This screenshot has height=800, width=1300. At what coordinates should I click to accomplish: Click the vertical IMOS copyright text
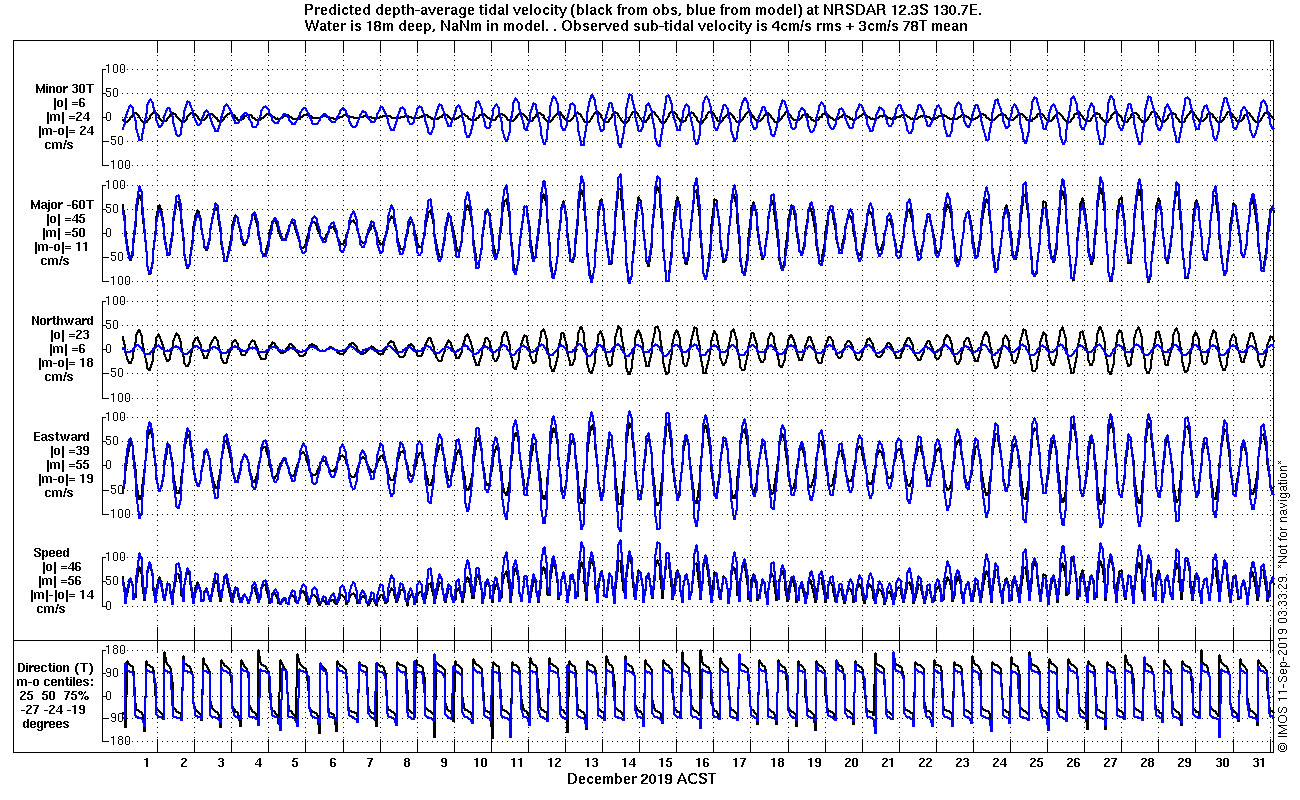[1281, 605]
